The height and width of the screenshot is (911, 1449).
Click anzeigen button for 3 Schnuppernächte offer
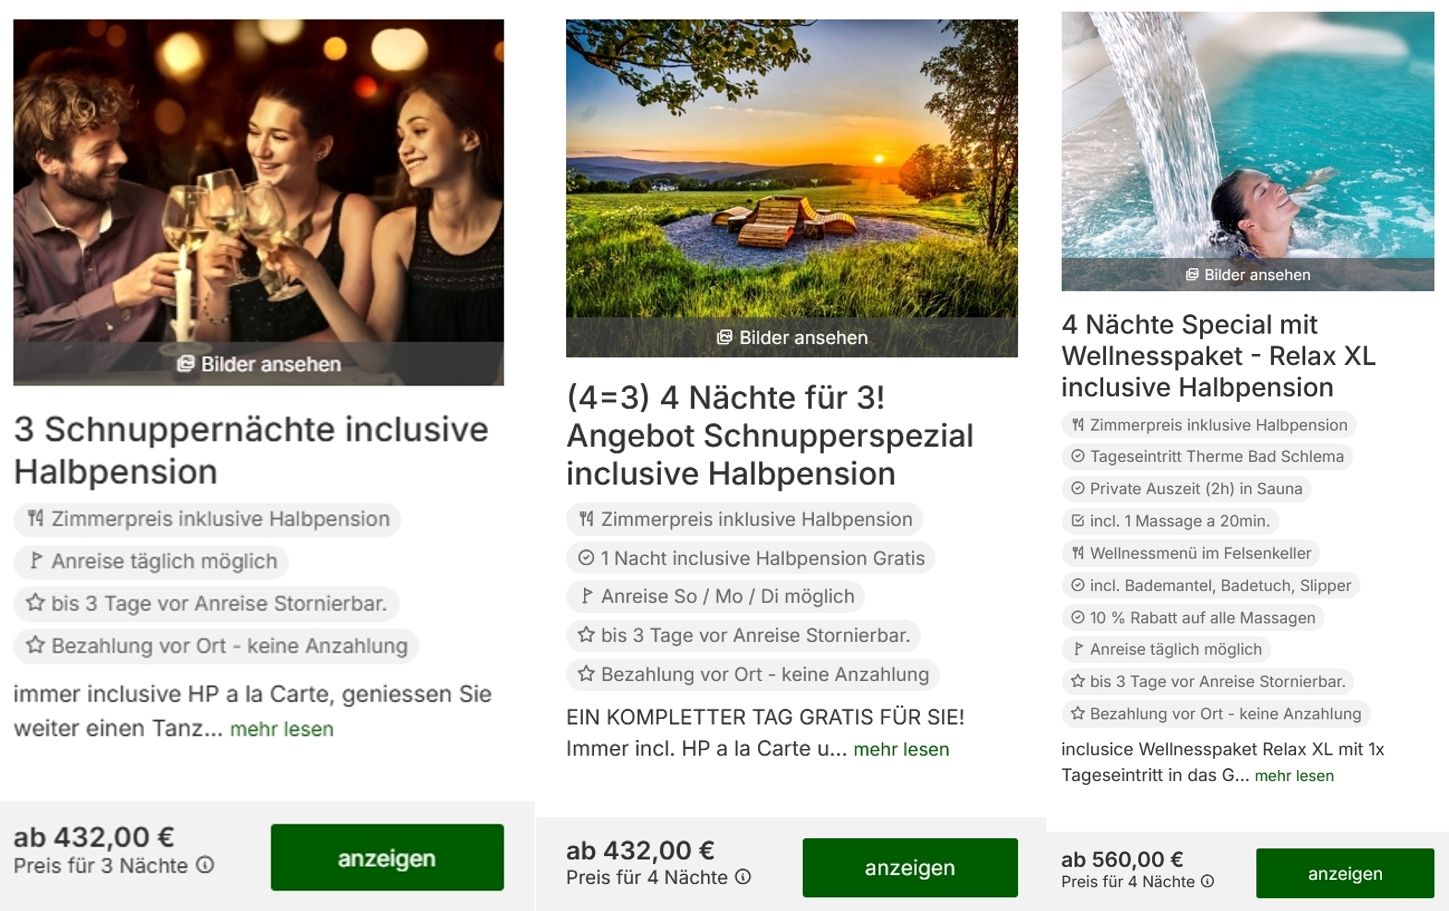(387, 858)
